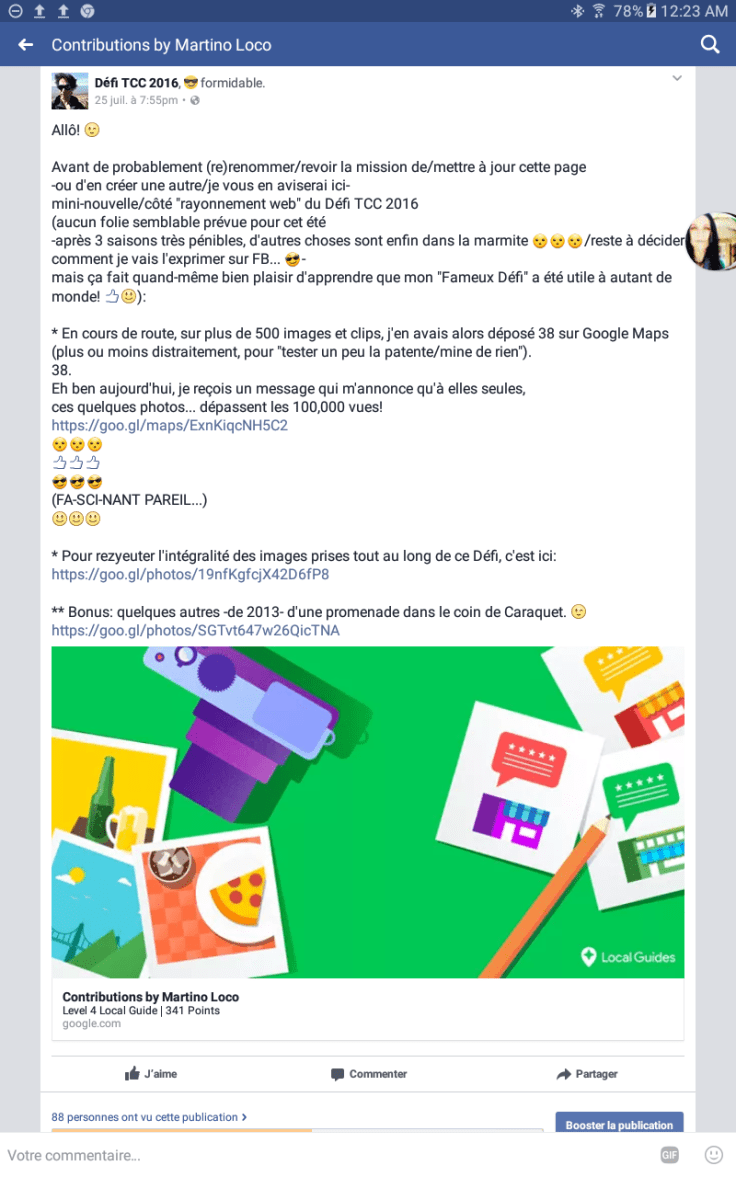
Task: Tap the globe public privacy icon
Action: point(195,101)
